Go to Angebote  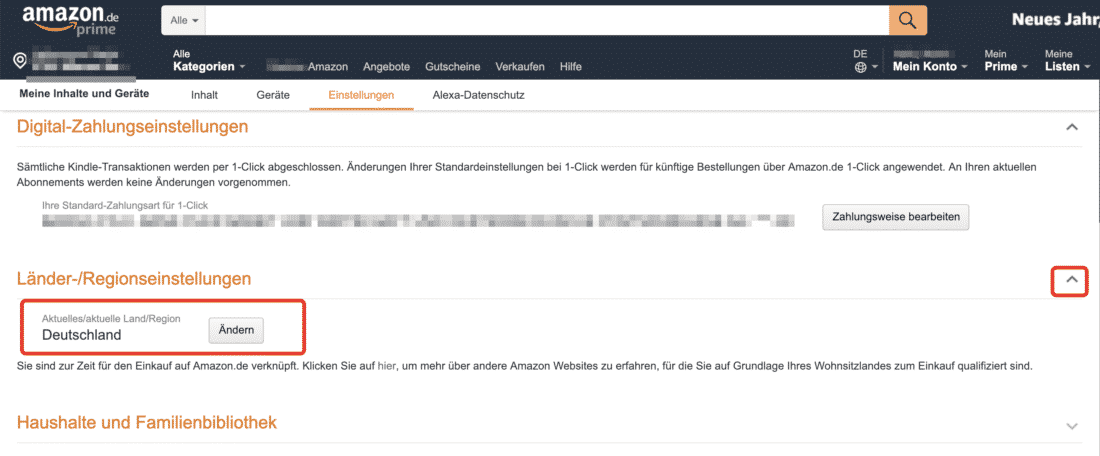[387, 67]
